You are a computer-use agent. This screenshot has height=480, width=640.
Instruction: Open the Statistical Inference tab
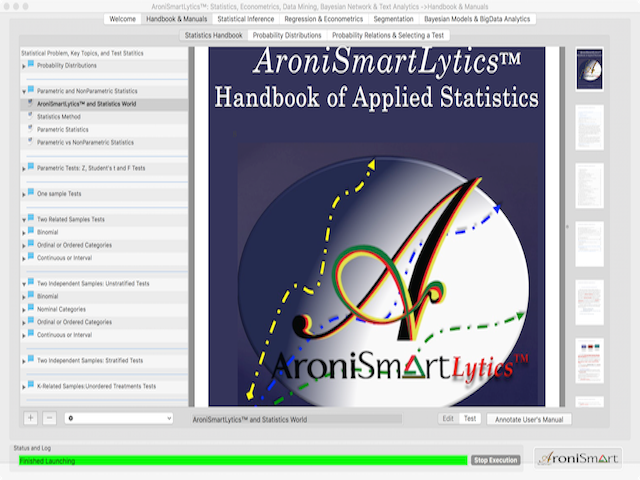(246, 19)
